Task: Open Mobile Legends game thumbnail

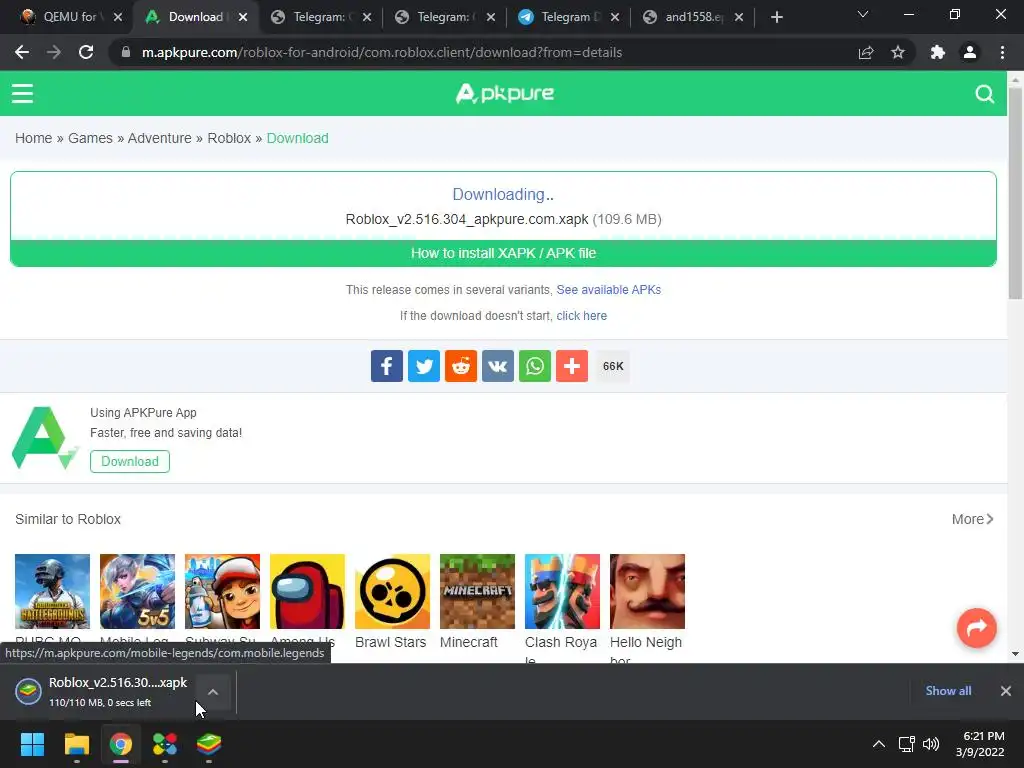Action: coord(137,592)
